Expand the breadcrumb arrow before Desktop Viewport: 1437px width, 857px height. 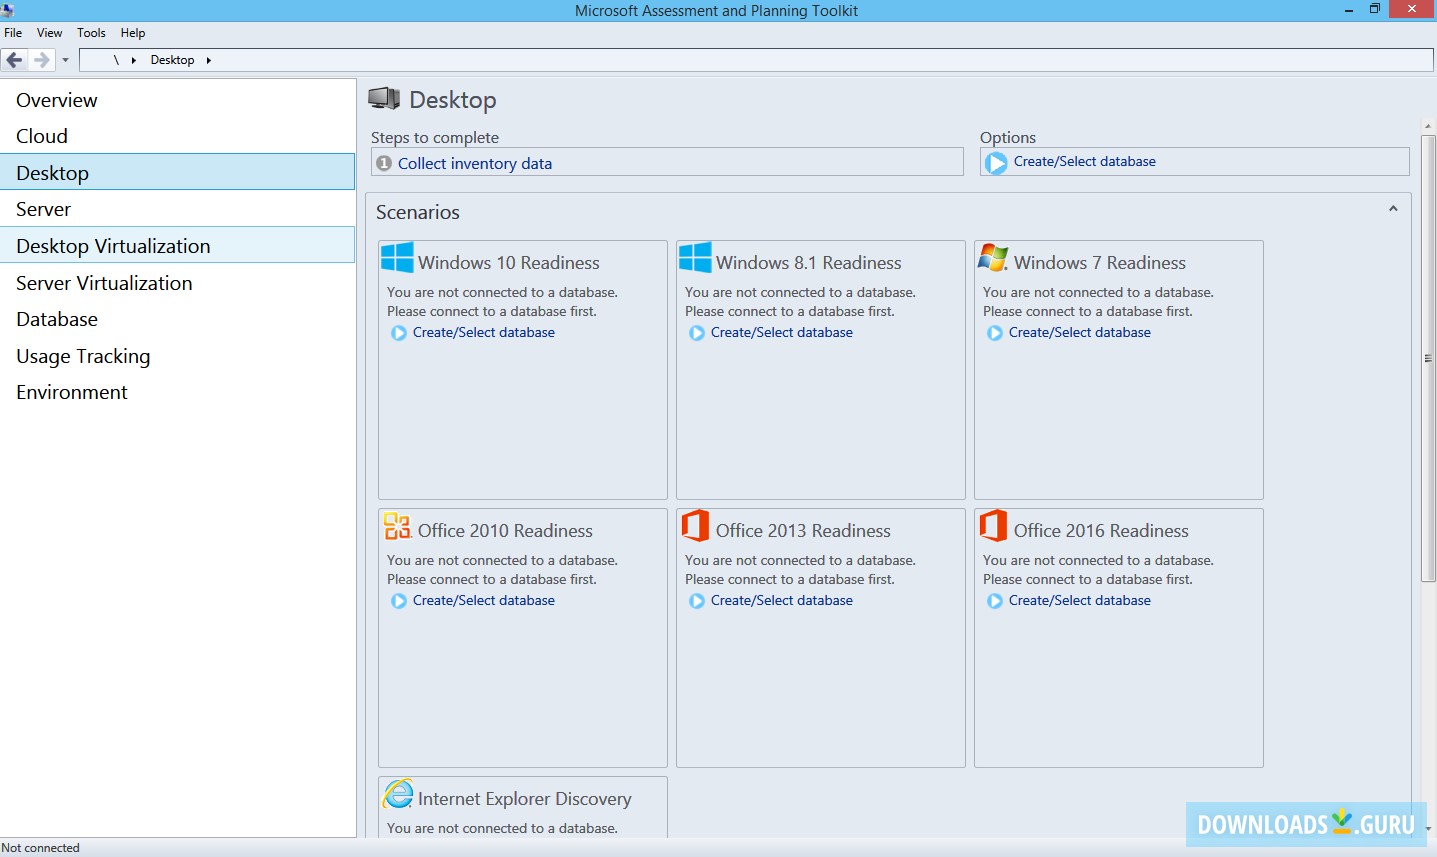(x=134, y=60)
